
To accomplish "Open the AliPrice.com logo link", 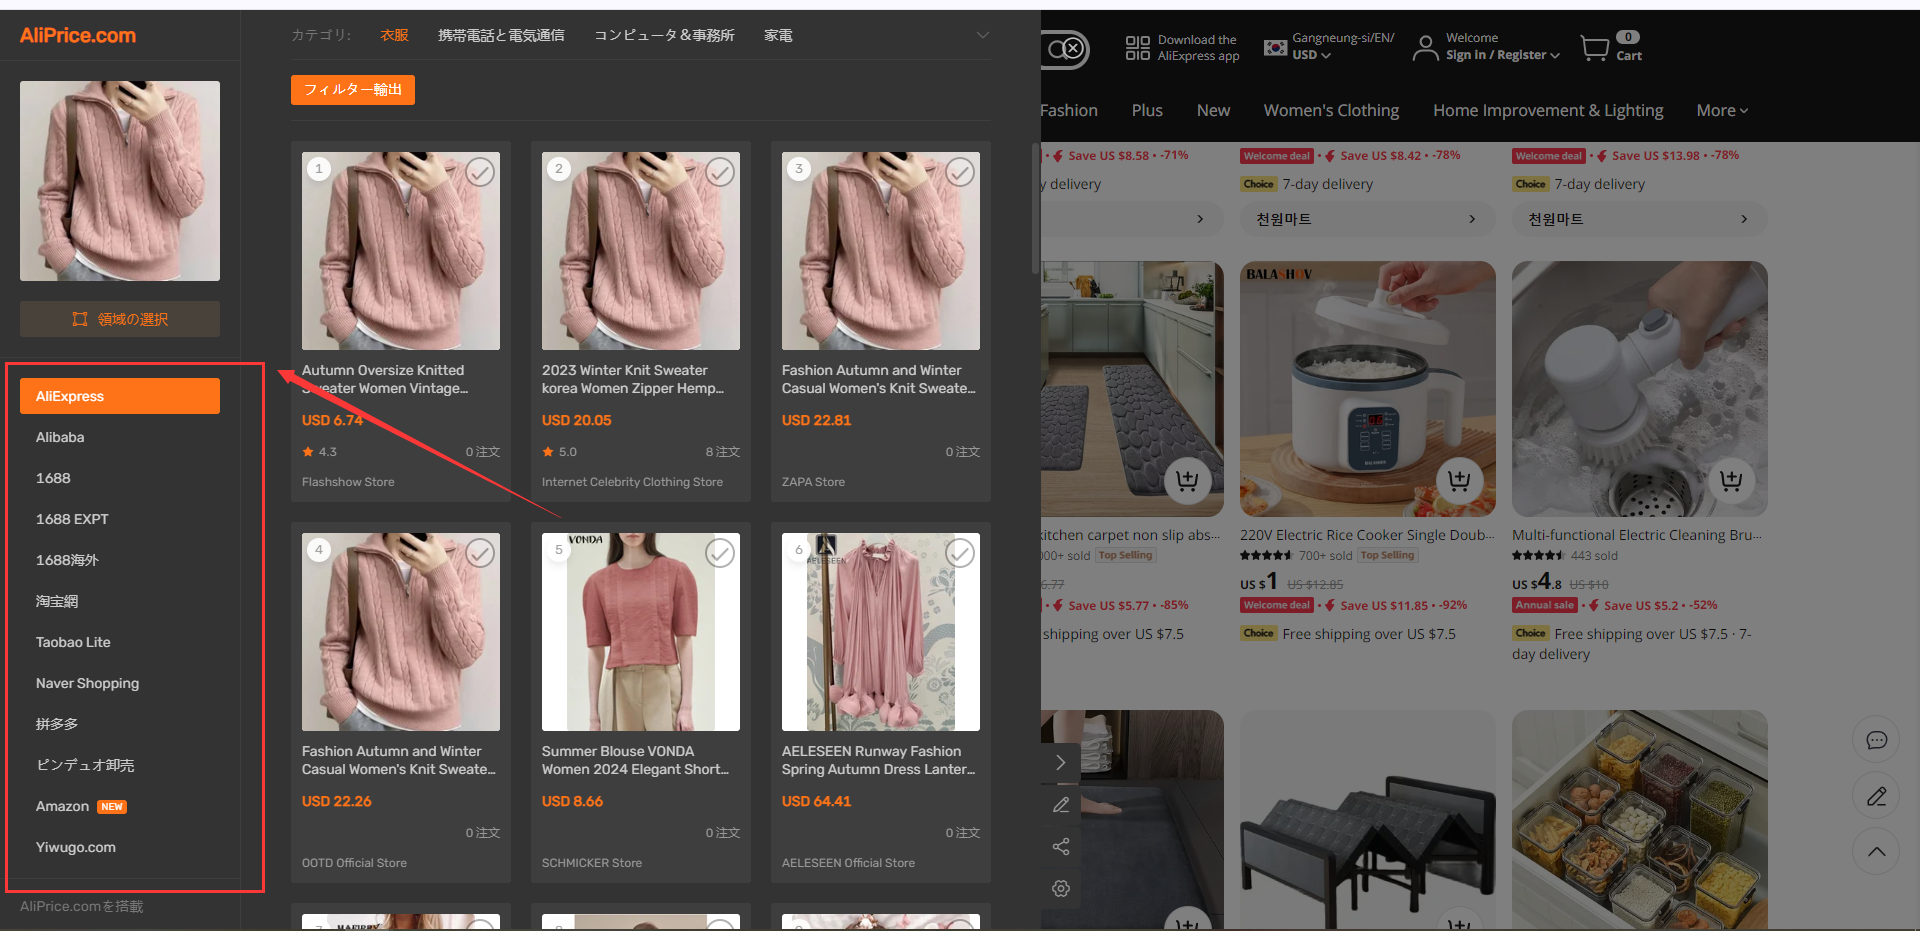I will click(78, 35).
